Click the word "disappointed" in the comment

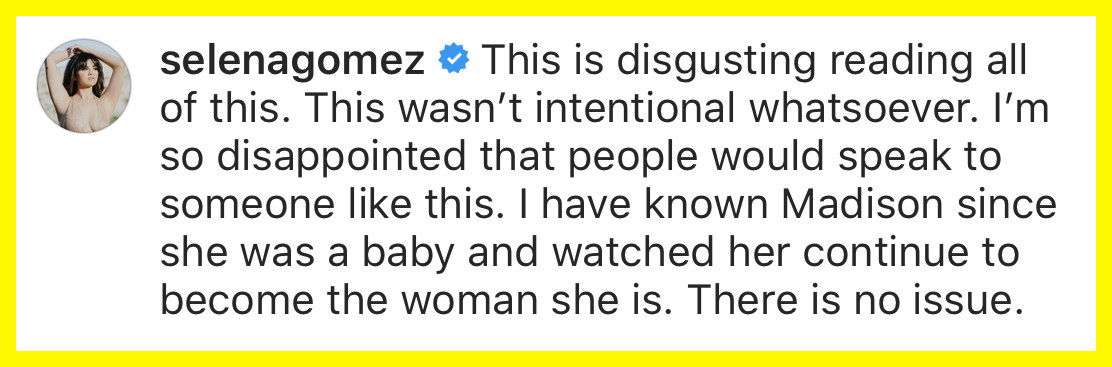(x=321, y=160)
